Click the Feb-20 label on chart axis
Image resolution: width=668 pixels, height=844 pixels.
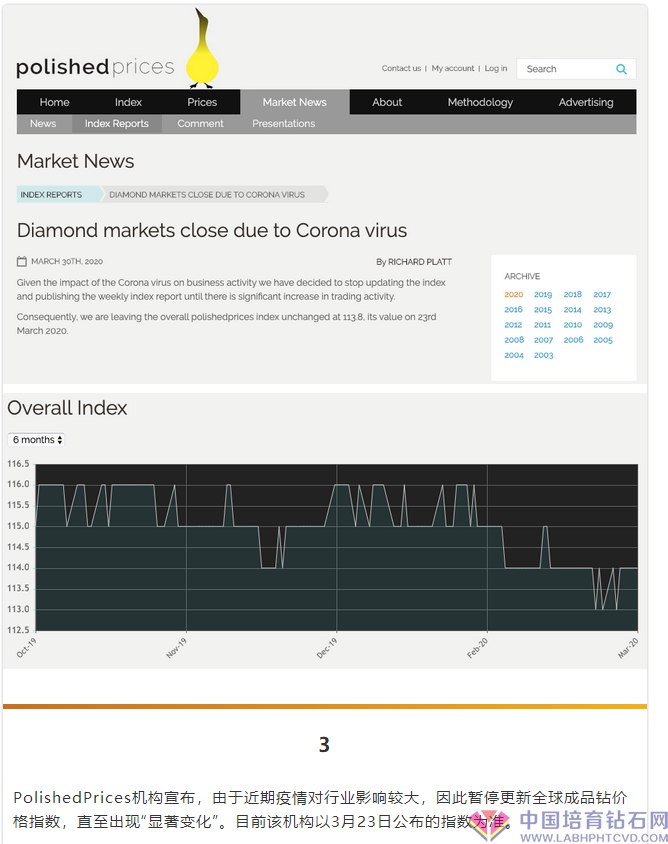point(477,648)
